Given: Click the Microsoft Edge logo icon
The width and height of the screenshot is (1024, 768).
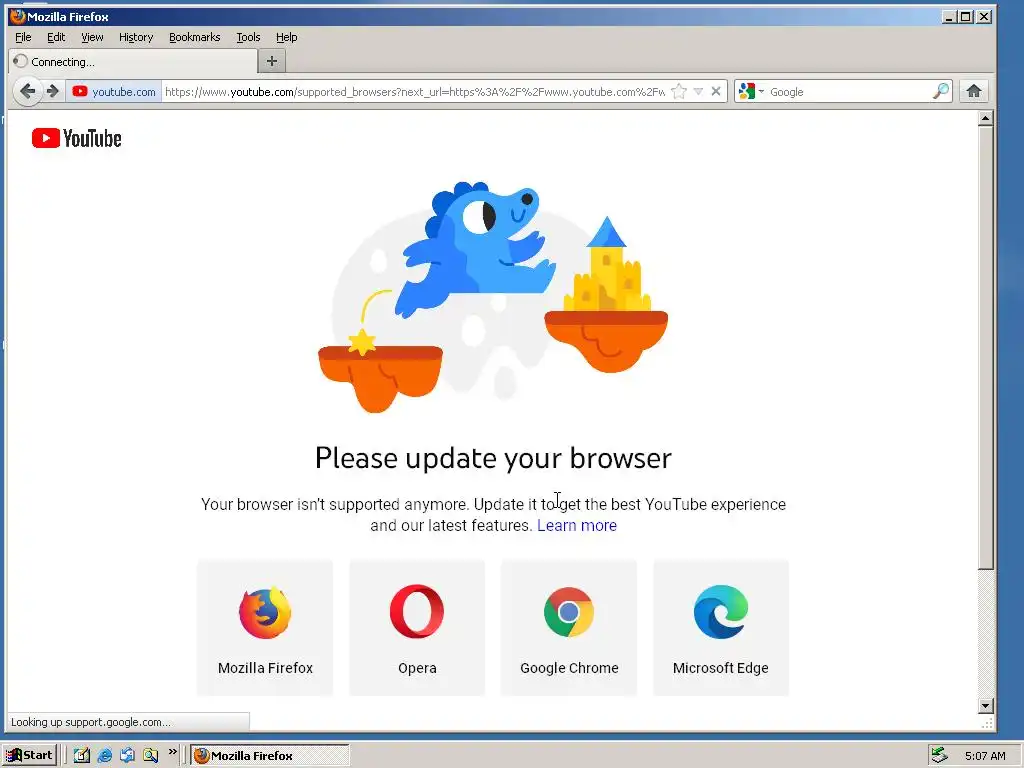Looking at the screenshot, I should (x=721, y=612).
